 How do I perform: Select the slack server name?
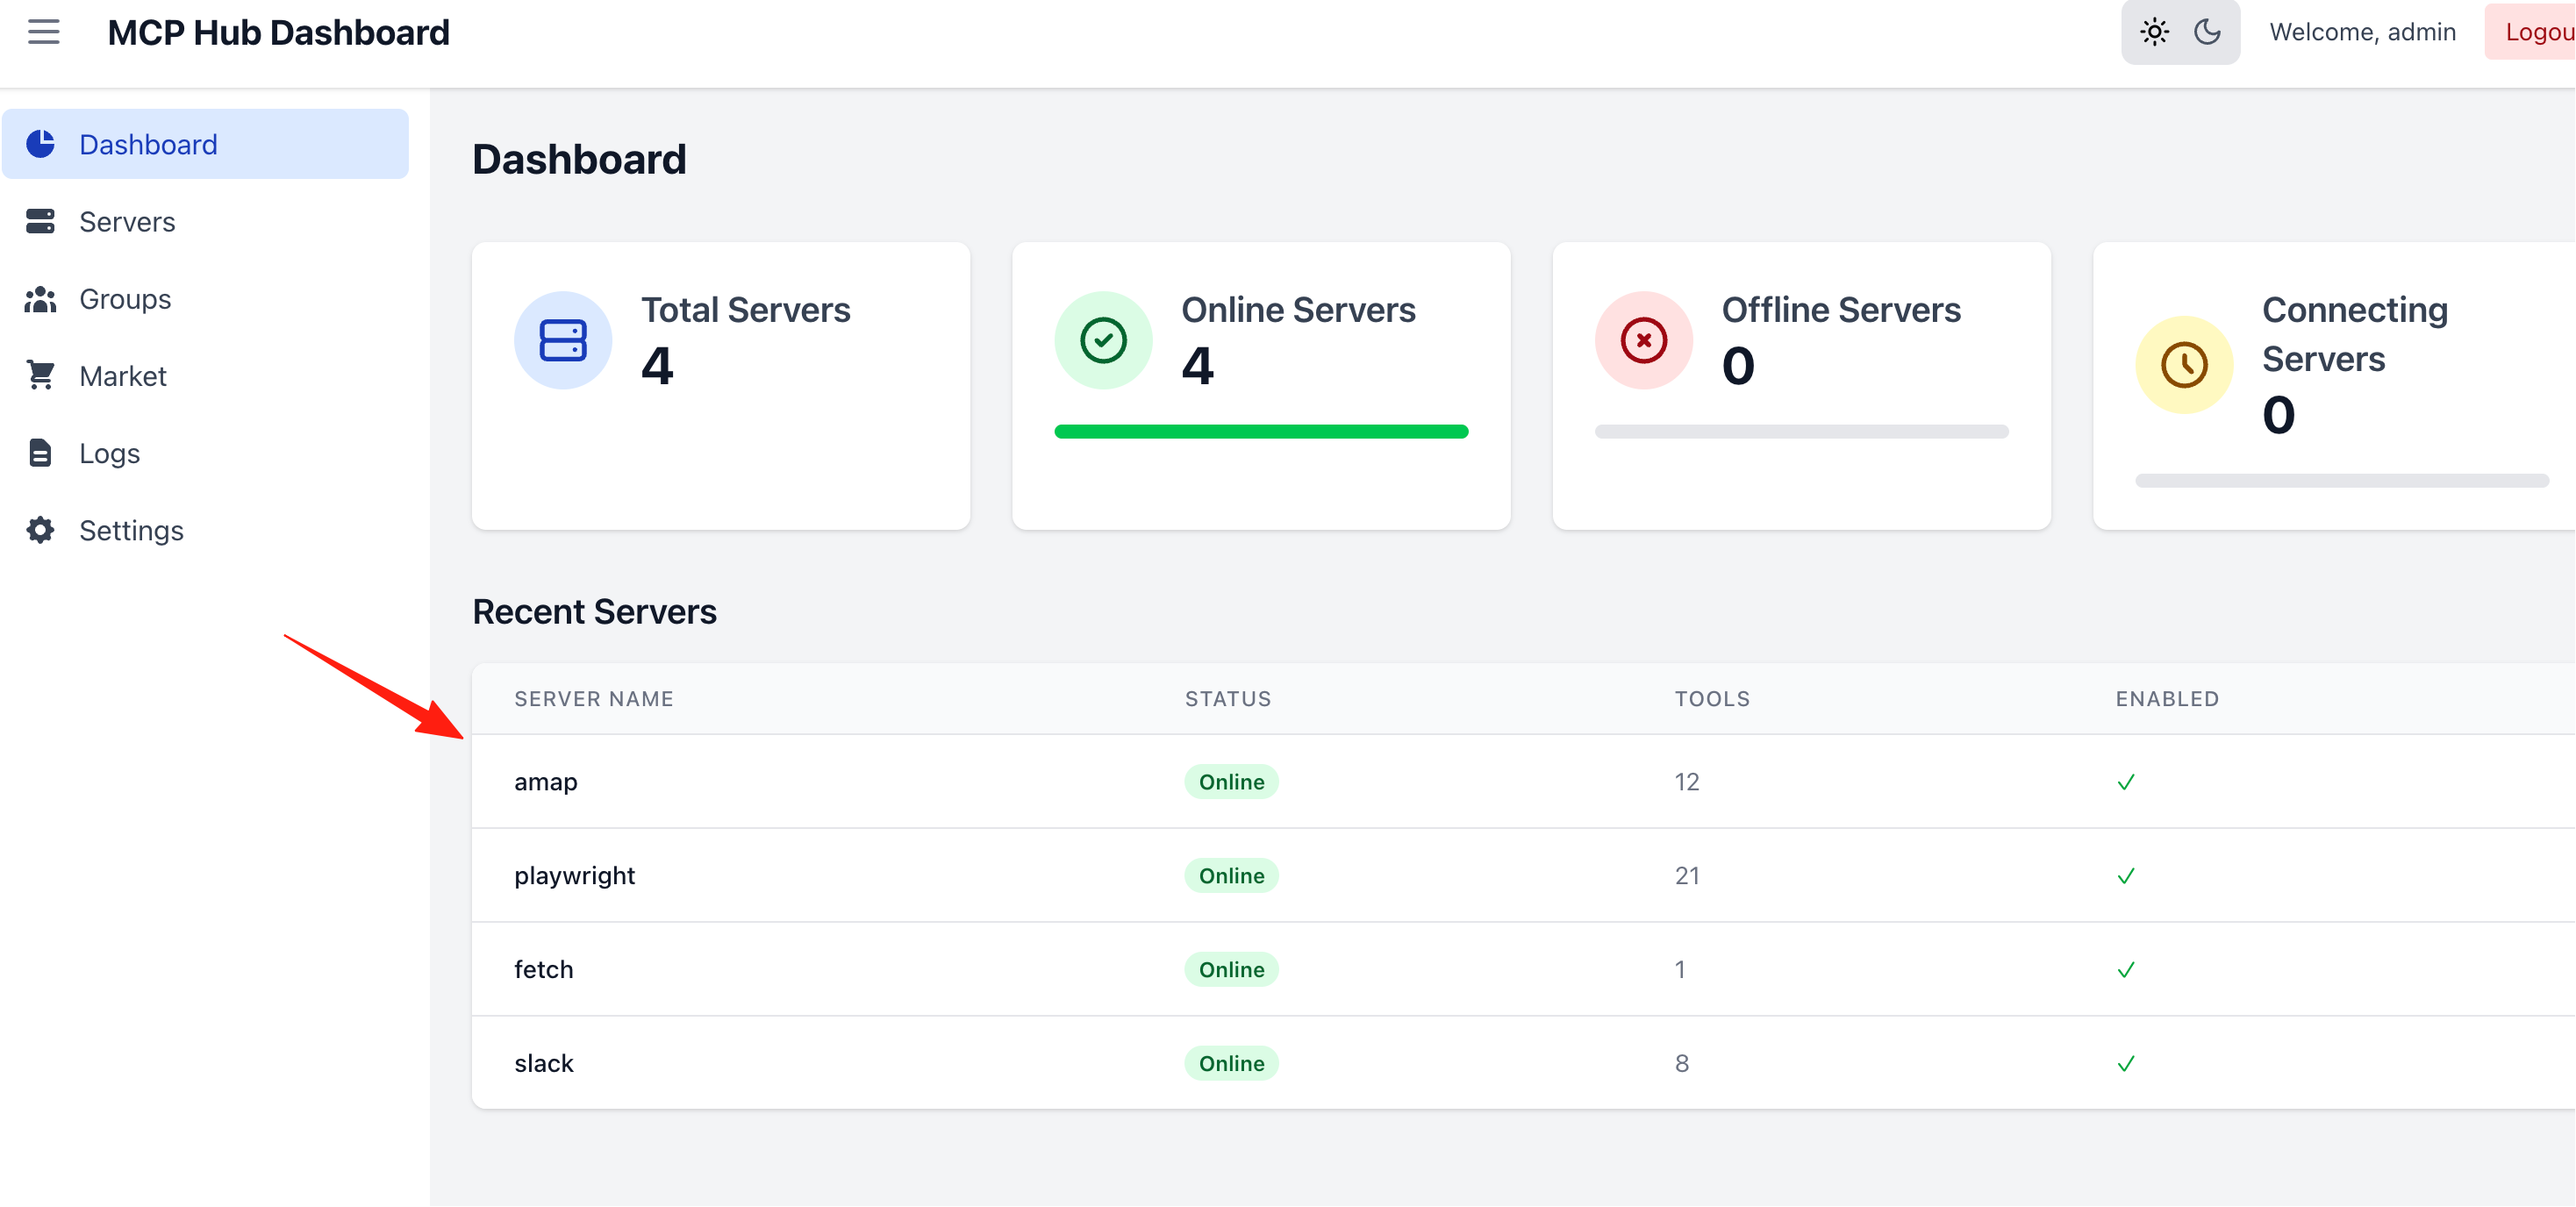click(543, 1064)
